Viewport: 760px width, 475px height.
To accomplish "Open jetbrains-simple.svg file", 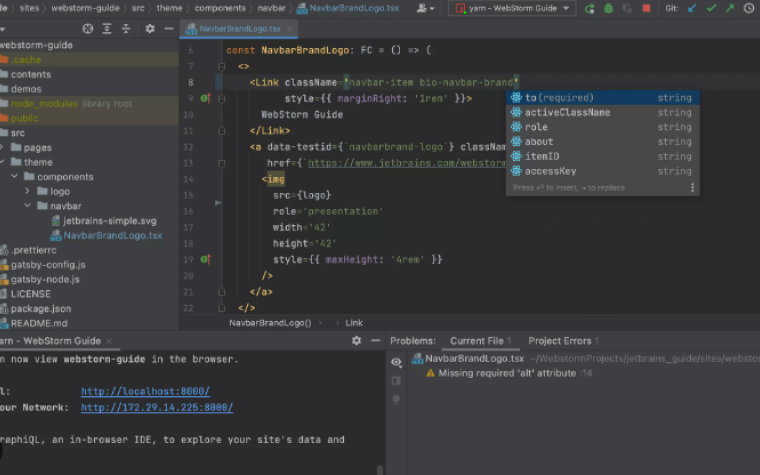I will 109,221.
